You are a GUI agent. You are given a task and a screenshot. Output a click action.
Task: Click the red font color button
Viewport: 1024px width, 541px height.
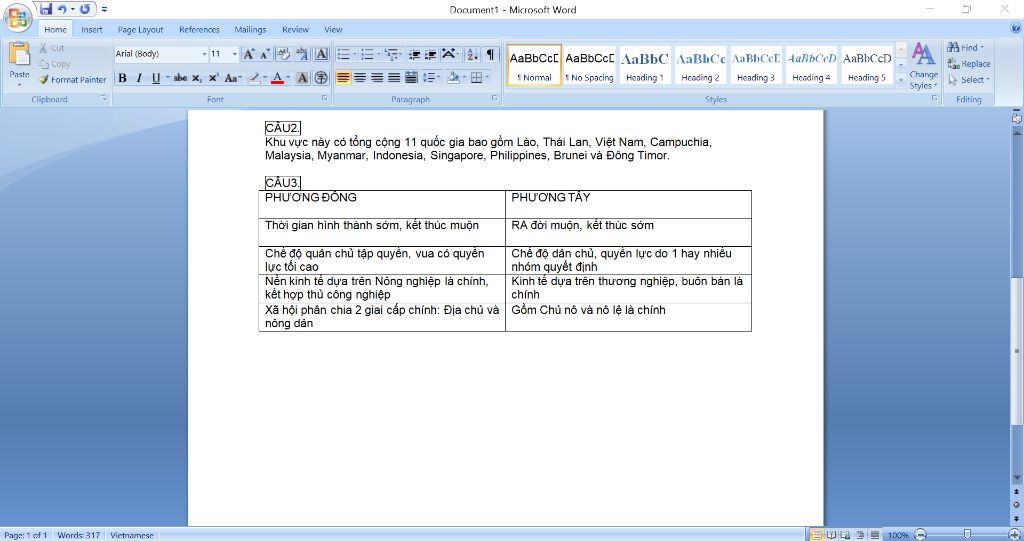tap(277, 78)
